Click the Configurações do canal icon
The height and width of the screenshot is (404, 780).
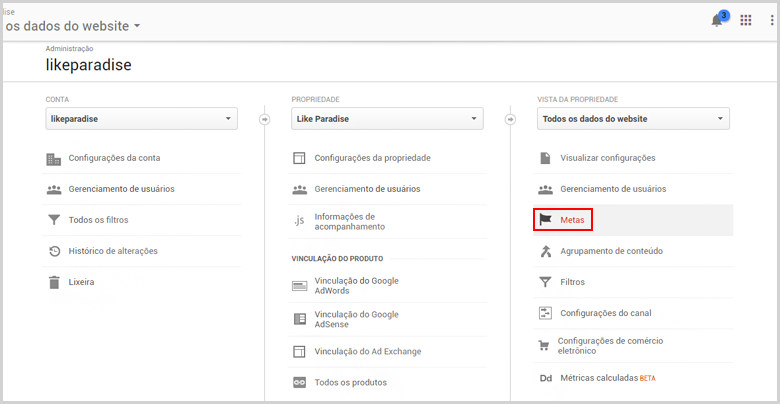(546, 313)
